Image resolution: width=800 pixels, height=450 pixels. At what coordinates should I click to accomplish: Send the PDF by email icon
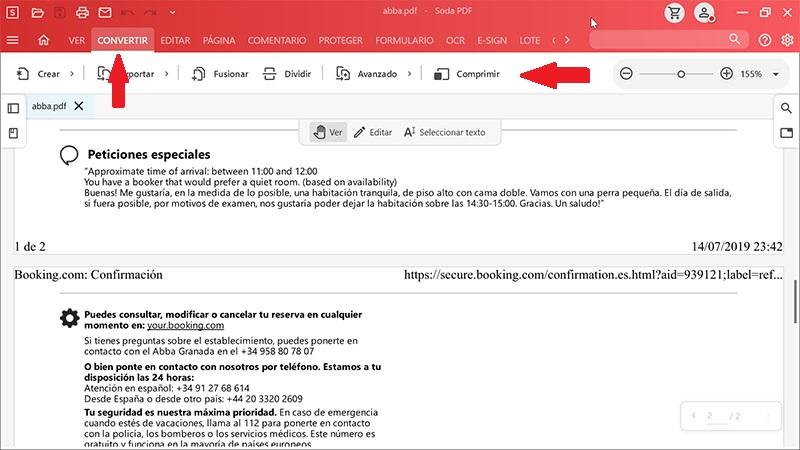click(x=105, y=13)
